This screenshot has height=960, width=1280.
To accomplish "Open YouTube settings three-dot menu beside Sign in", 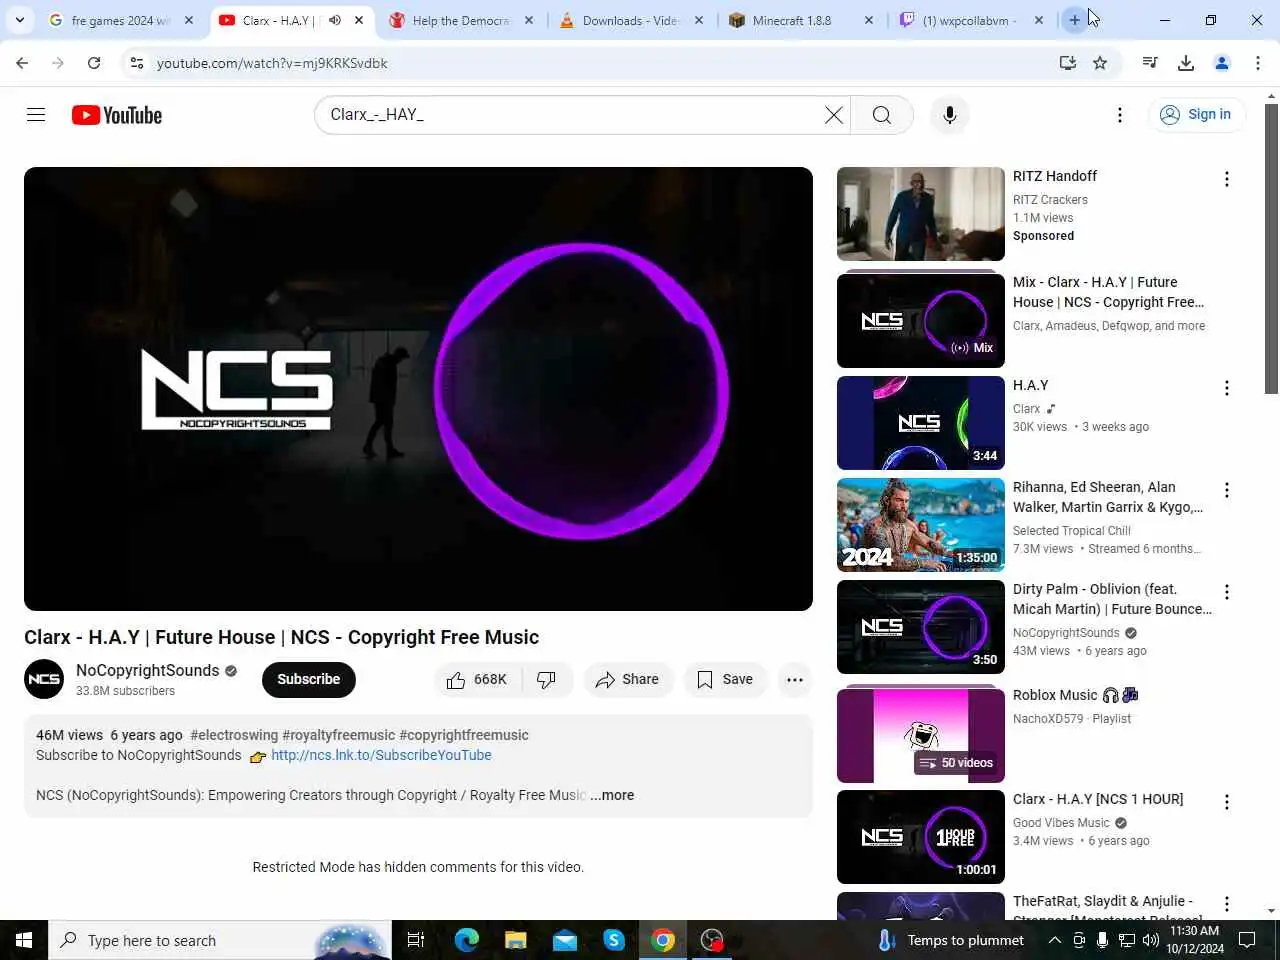I will click(1120, 115).
